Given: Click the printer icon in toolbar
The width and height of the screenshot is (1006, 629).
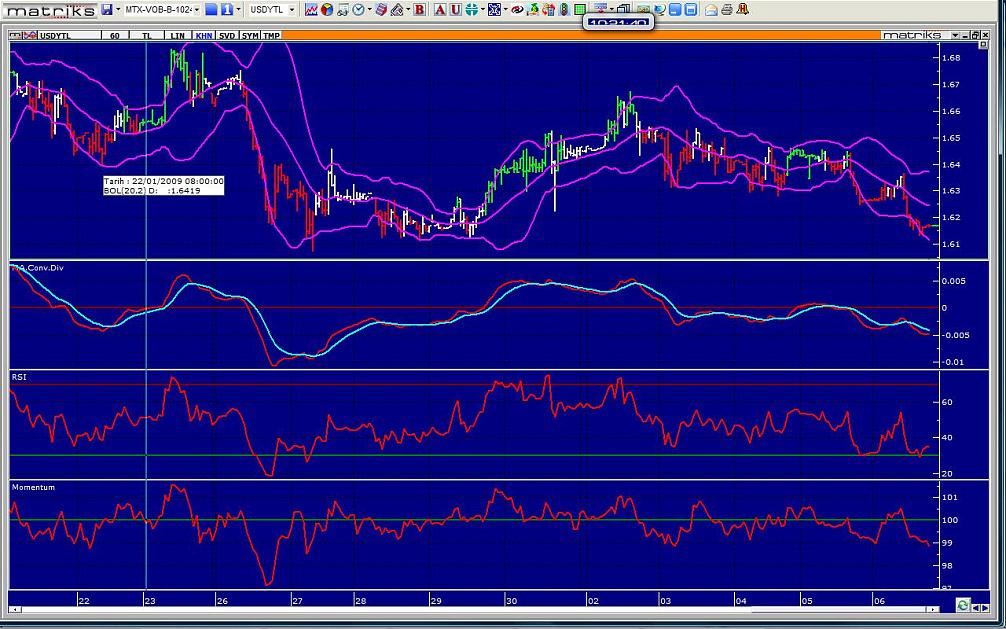Looking at the screenshot, I should pos(727,10).
